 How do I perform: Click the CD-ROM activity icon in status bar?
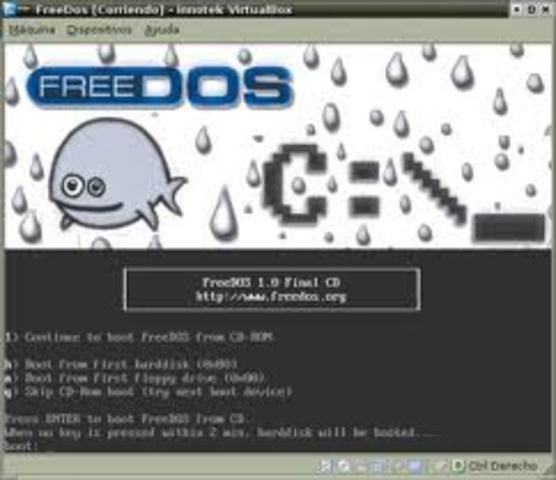click(343, 466)
